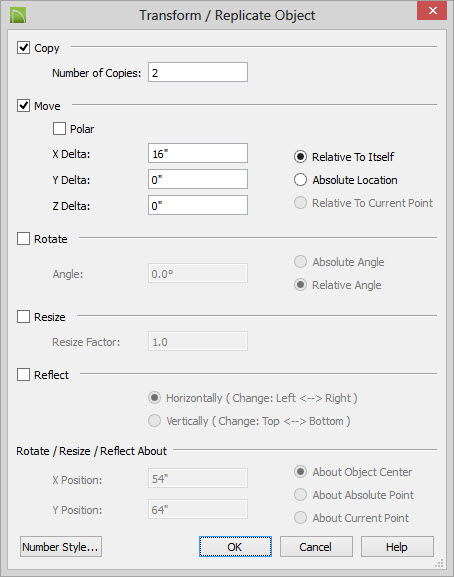Screen dimensions: 454x577
Task: Choose Absolute Location radio option
Action: pyautogui.click(x=300, y=180)
